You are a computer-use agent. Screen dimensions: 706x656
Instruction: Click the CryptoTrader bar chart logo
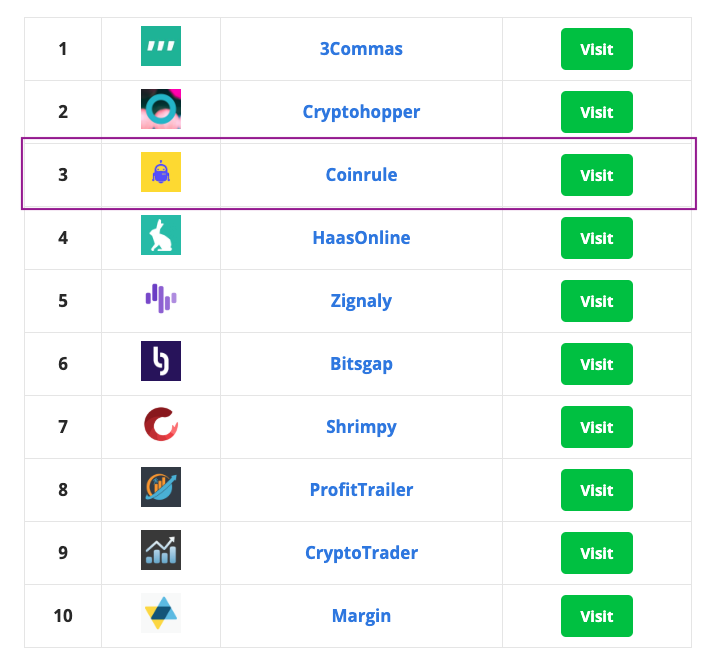click(161, 550)
